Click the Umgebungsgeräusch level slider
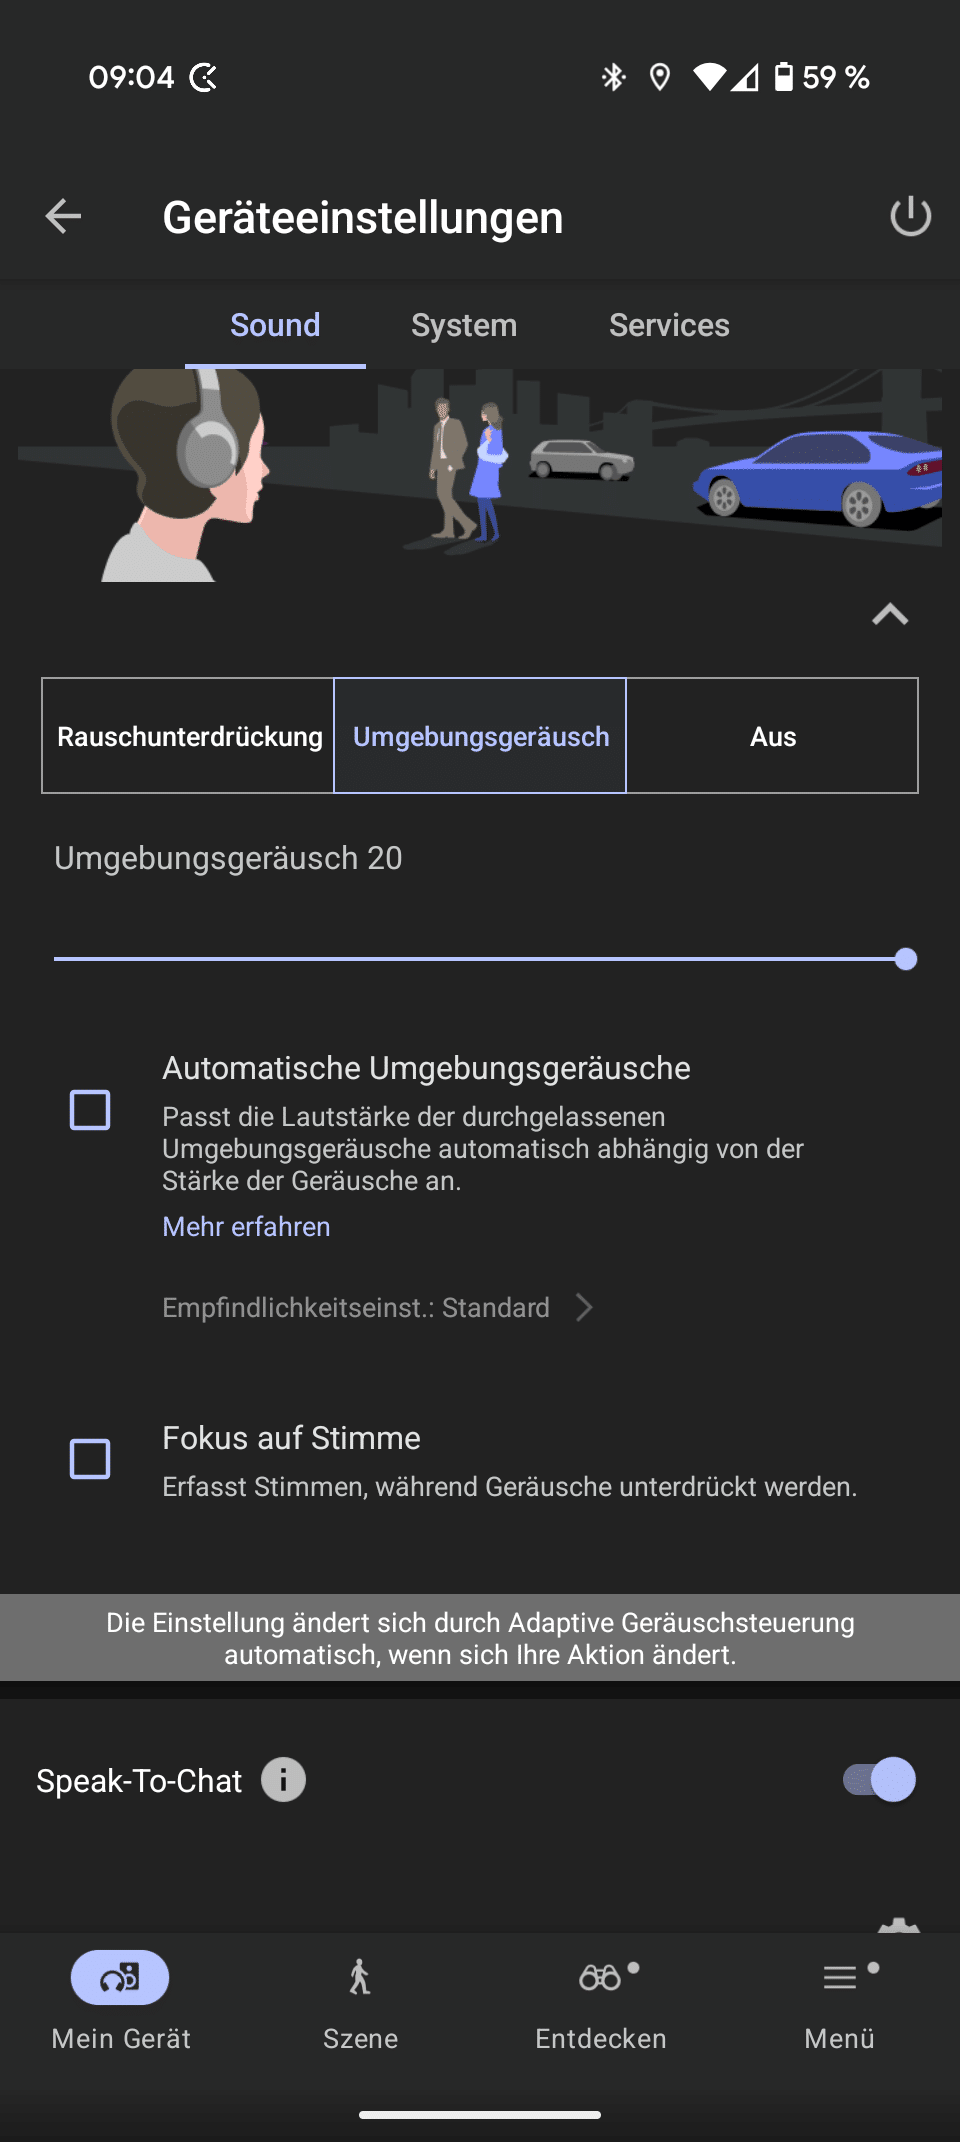Image resolution: width=960 pixels, height=2142 pixels. [x=480, y=959]
